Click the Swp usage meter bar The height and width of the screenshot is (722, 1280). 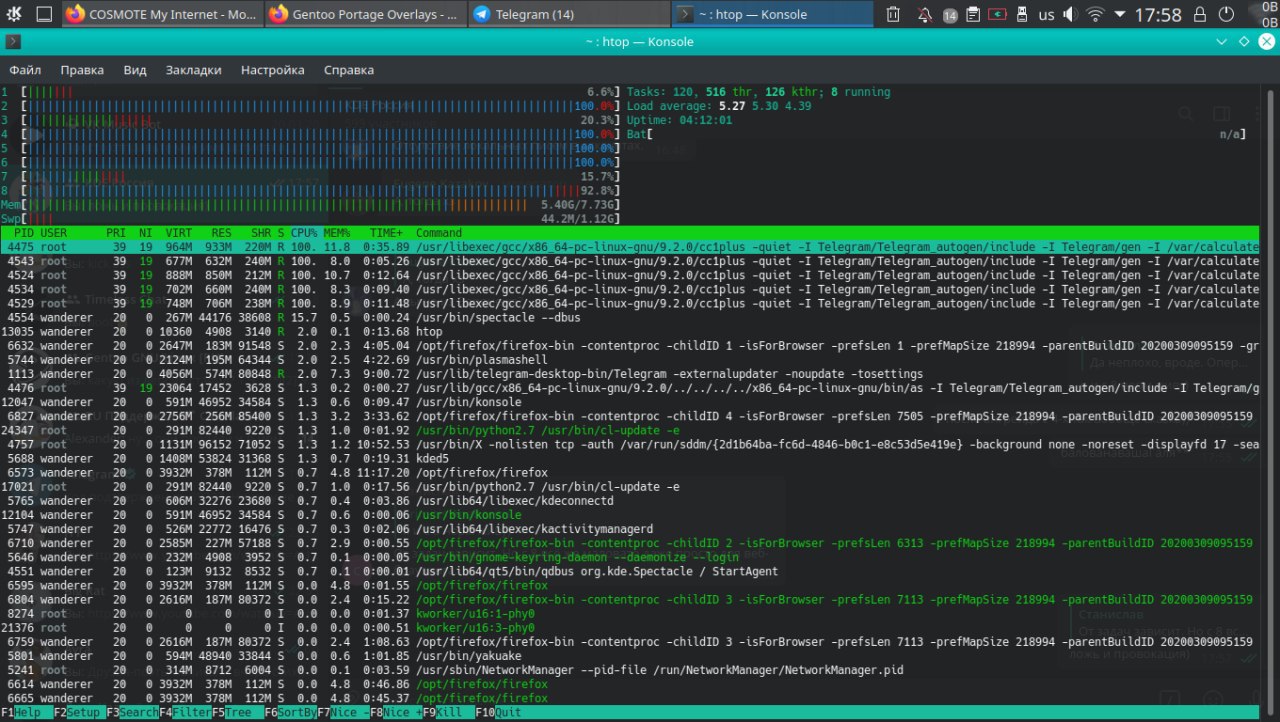[310, 219]
